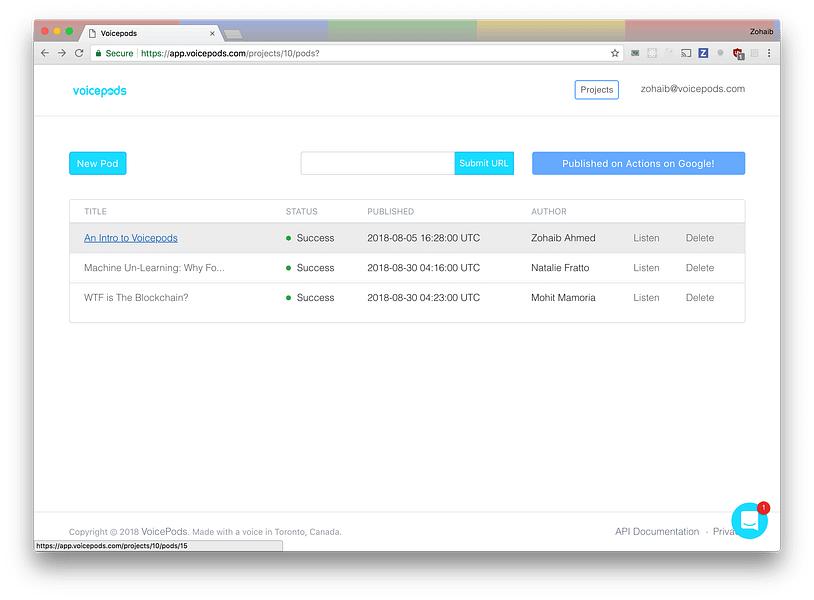Image resolution: width=814 pixels, height=600 pixels.
Task: Click the red shield extension icon
Action: (x=738, y=53)
